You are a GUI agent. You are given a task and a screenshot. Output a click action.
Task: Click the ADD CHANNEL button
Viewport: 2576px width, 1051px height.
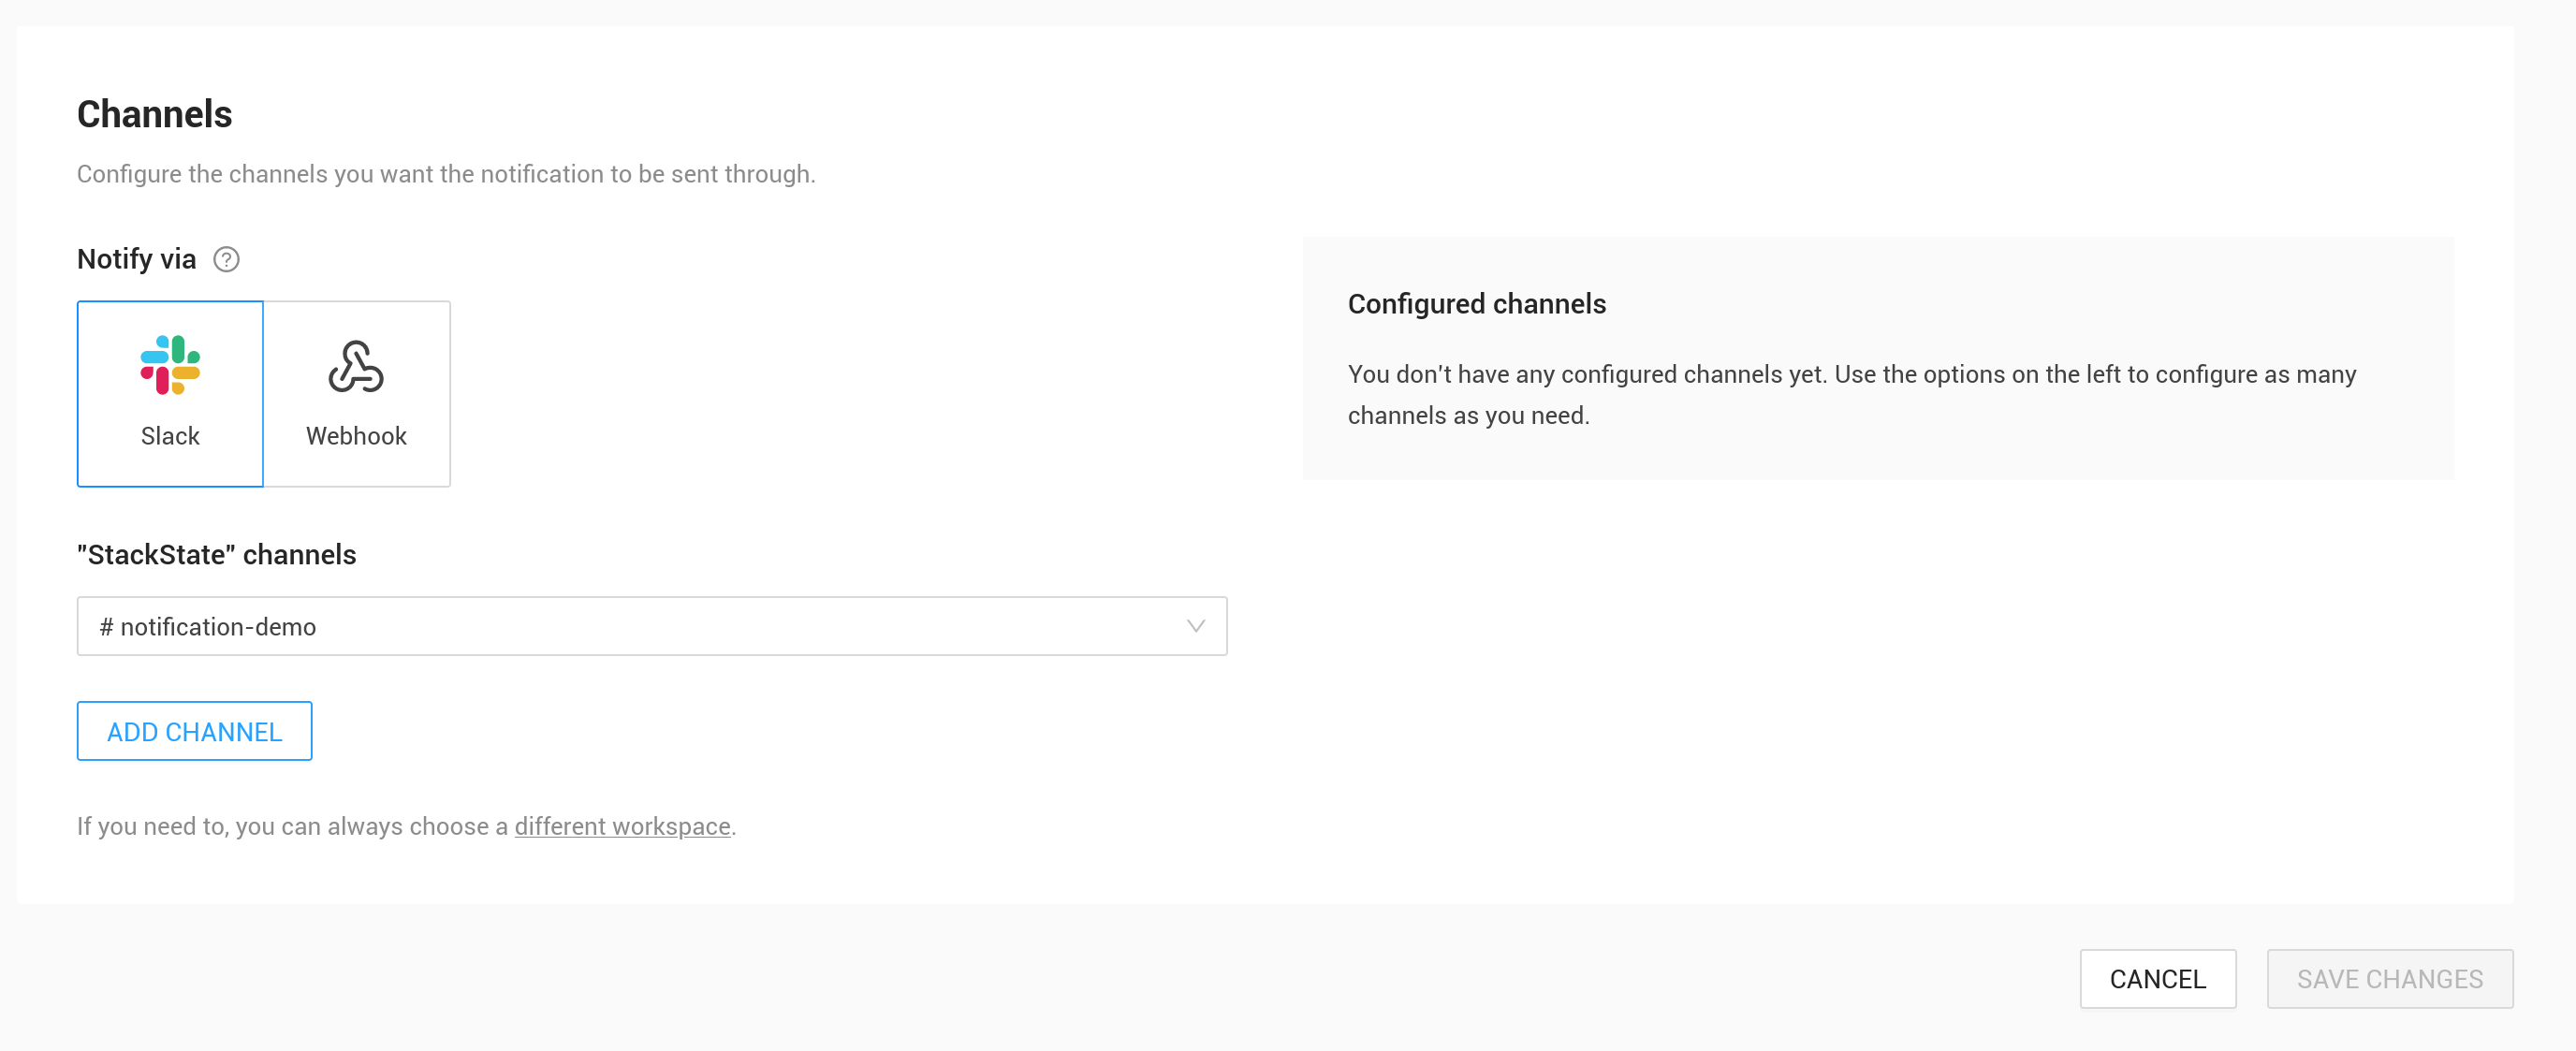pyautogui.click(x=194, y=731)
